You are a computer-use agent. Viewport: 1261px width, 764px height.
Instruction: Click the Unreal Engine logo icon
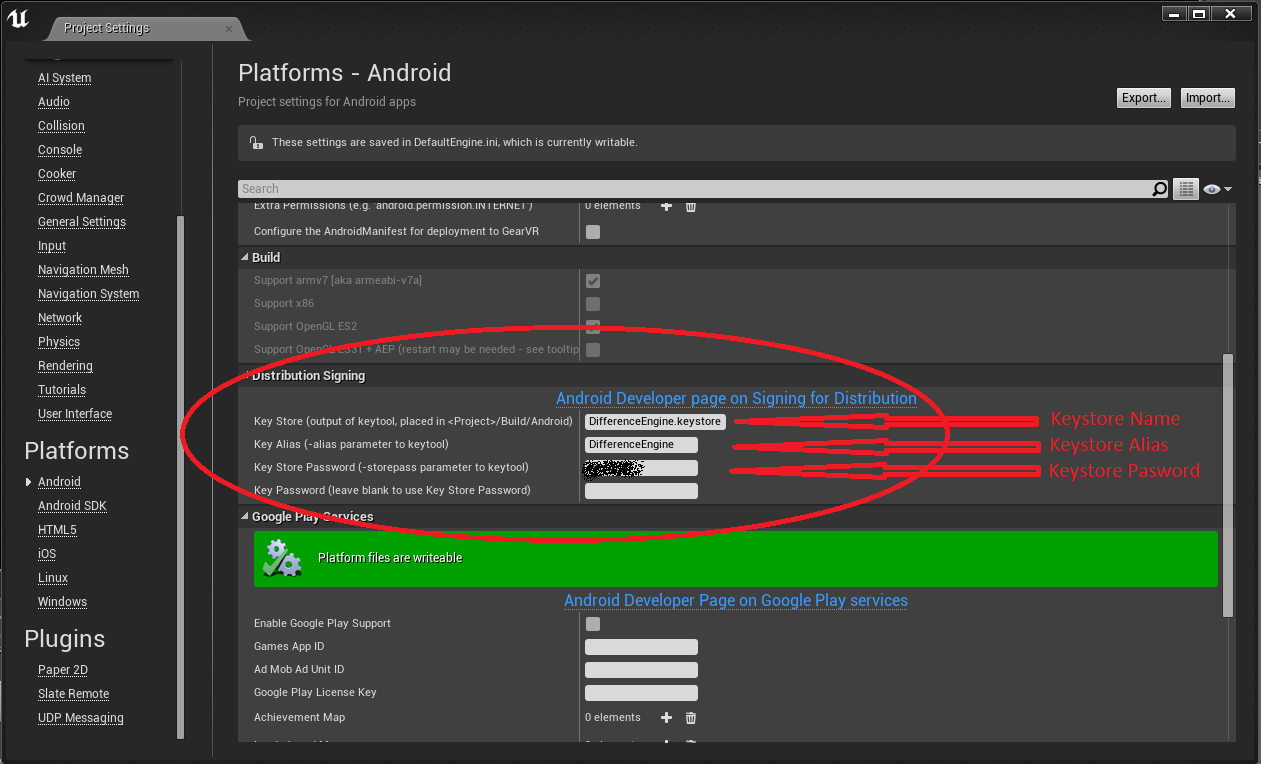[x=18, y=19]
